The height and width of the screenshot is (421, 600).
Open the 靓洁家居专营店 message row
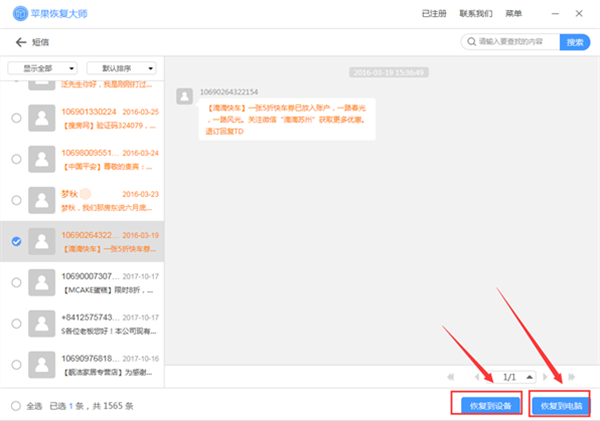pos(82,365)
